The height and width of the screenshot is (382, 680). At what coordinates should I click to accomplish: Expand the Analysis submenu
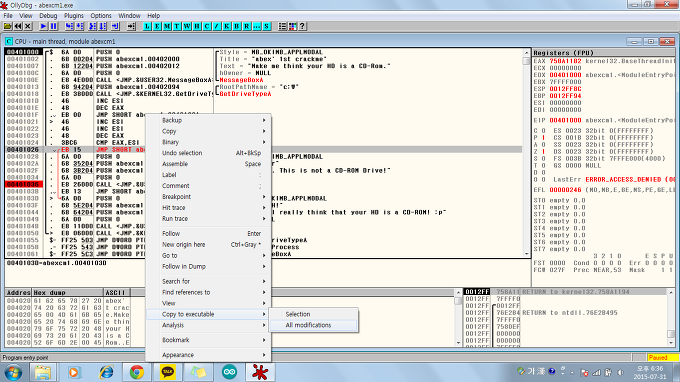pyautogui.click(x=209, y=325)
